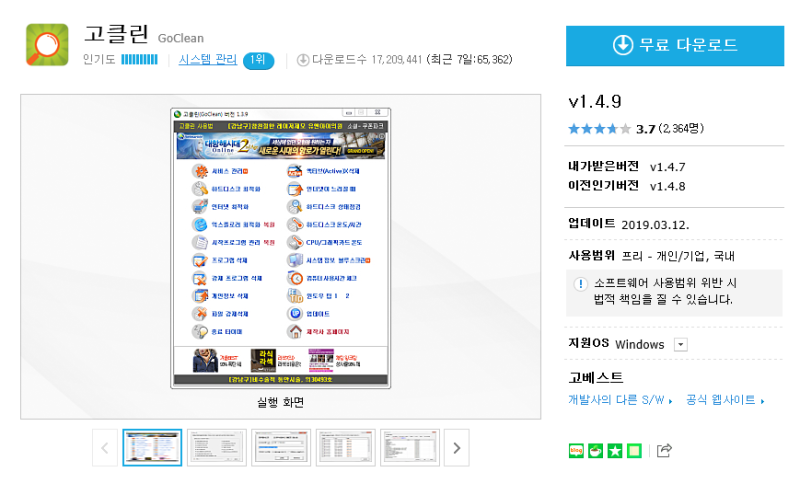Open the 고베스트 heading link
Image resolution: width=800 pixels, height=495 pixels.
[595, 378]
